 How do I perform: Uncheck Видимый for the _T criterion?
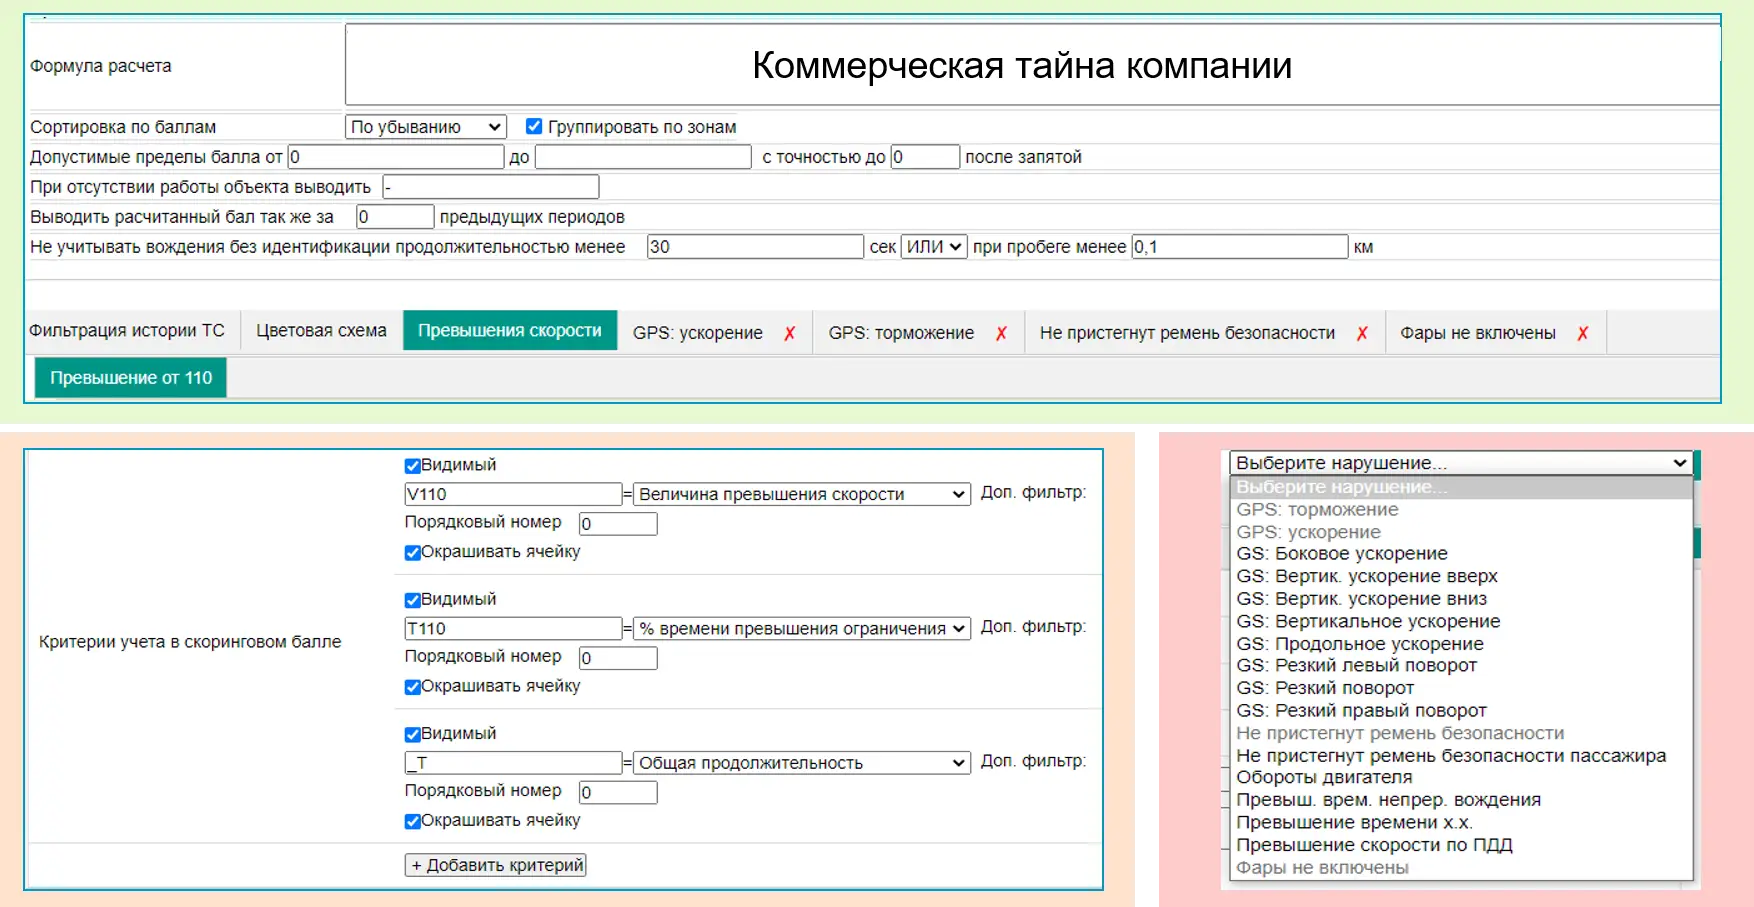412,735
